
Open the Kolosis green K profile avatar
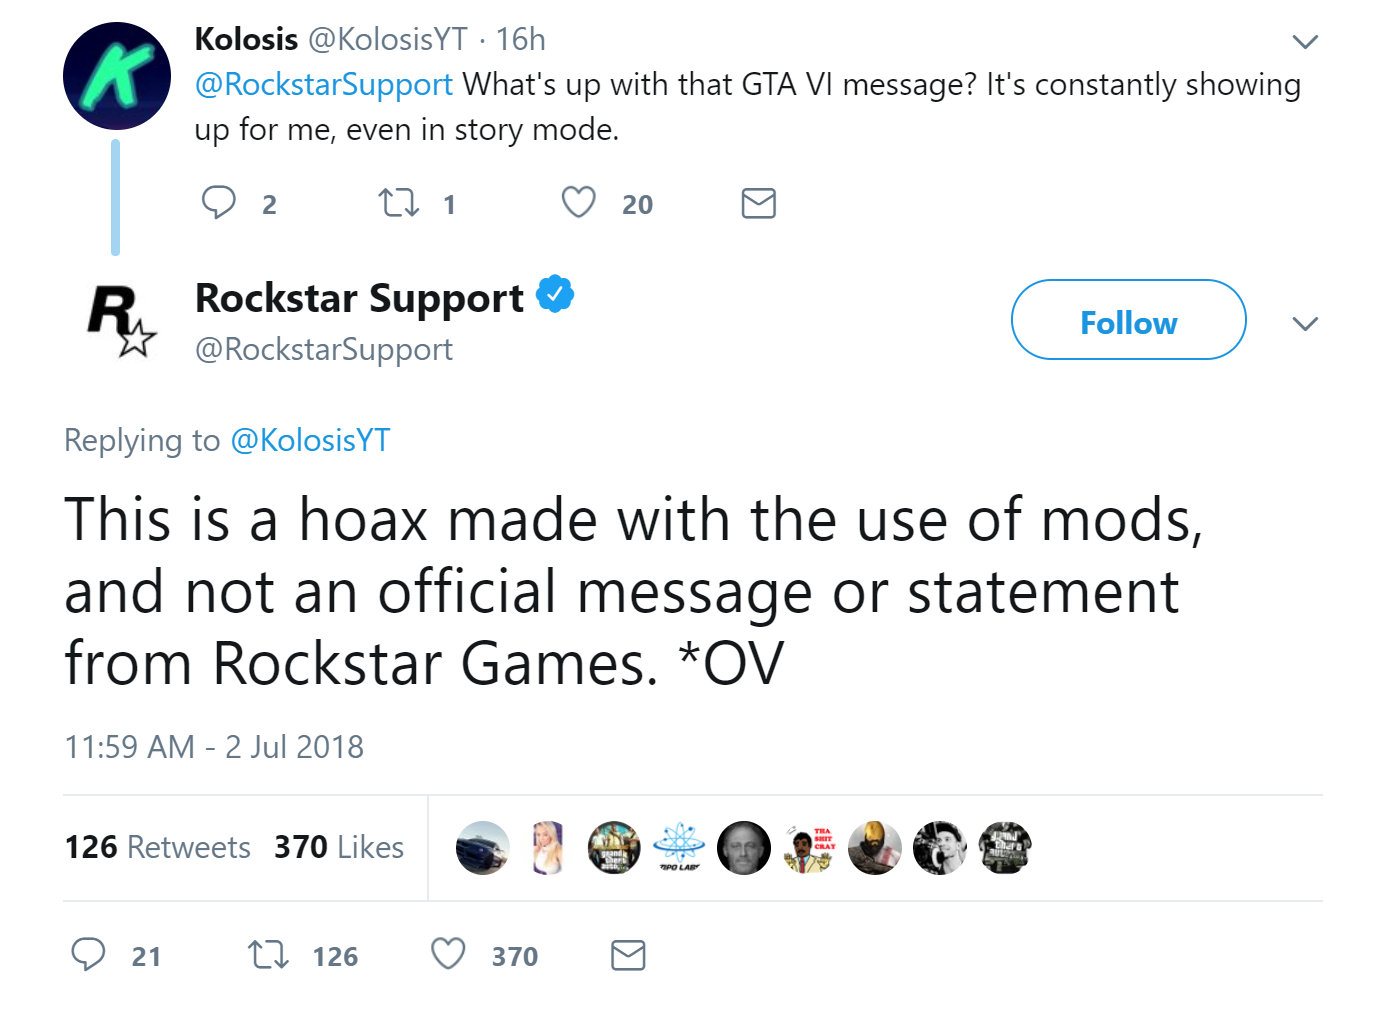point(117,76)
